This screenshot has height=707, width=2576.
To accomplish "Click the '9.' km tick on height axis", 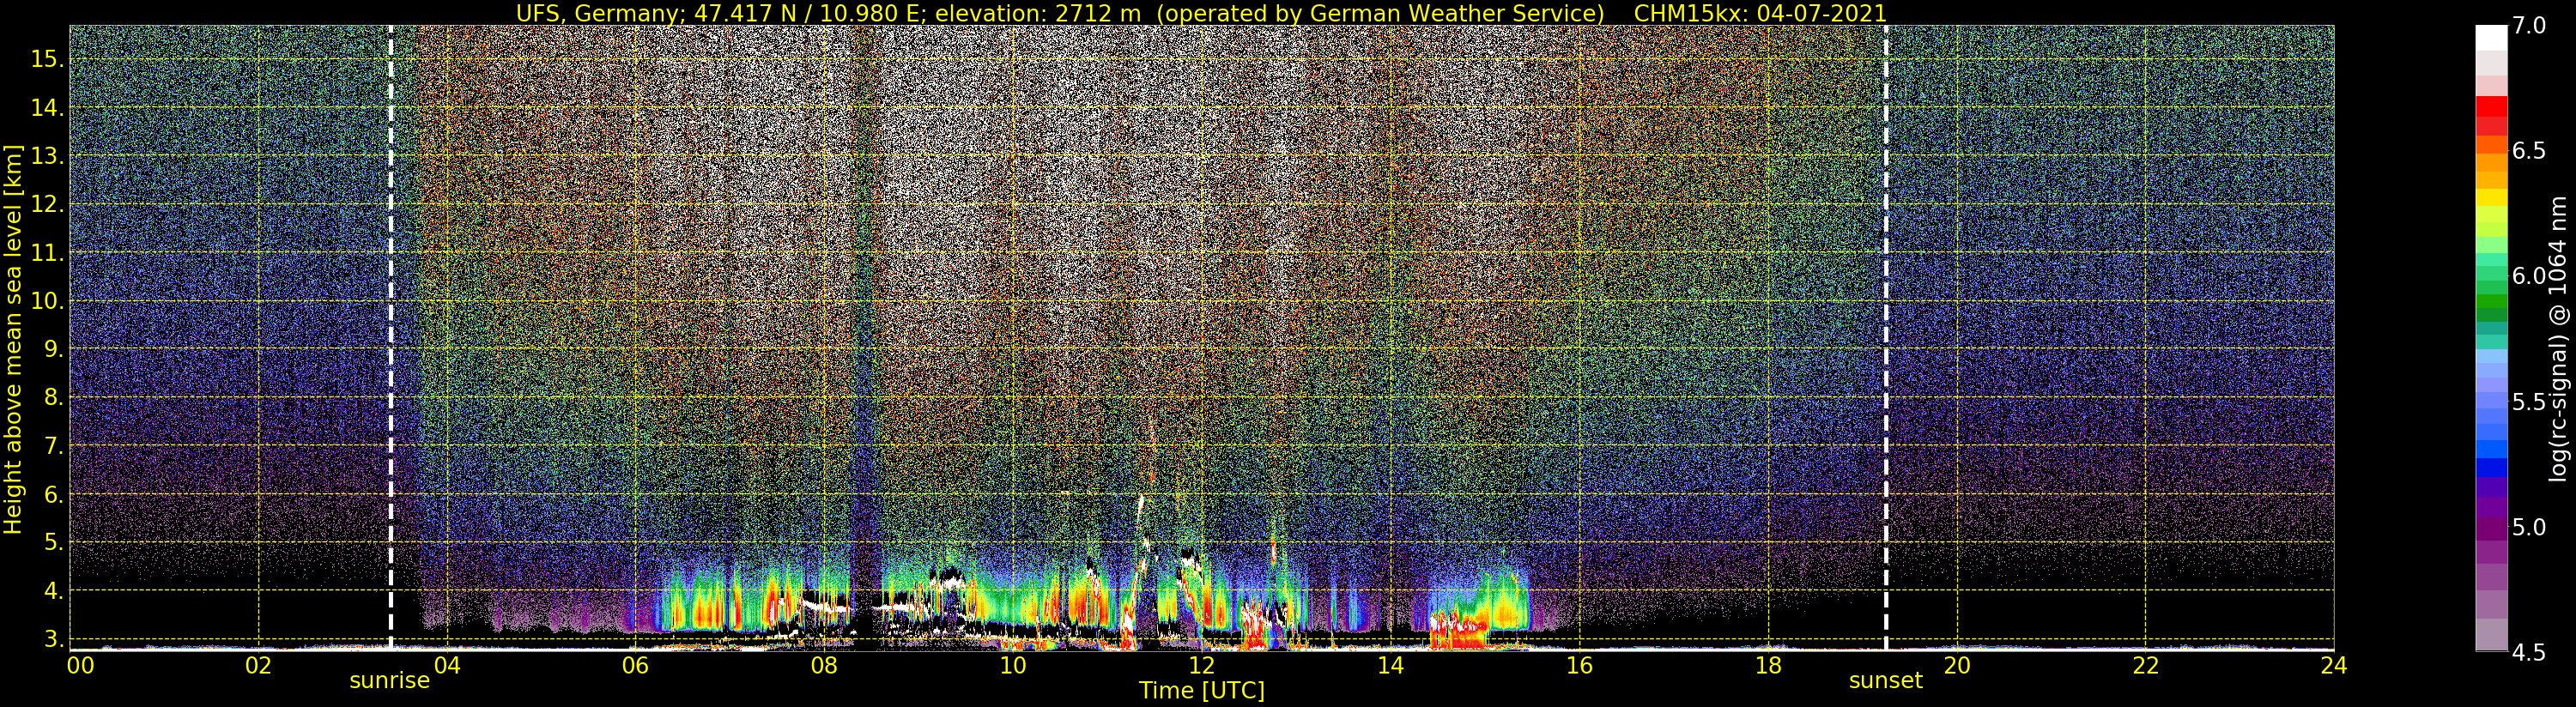I will [53, 349].
